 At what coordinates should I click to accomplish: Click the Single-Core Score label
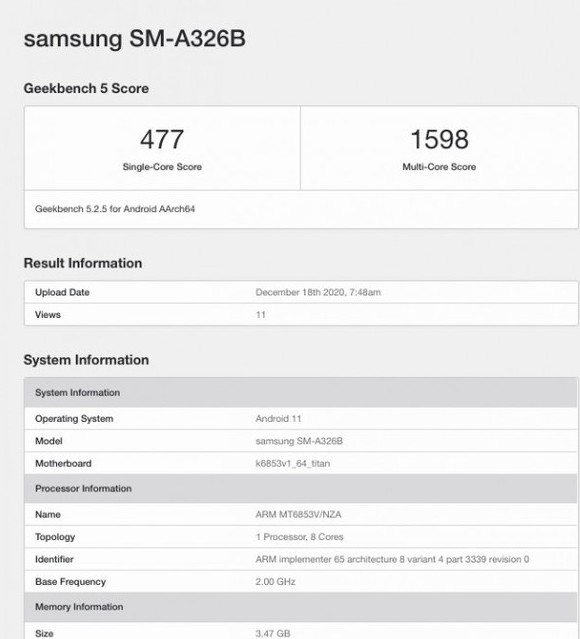point(162,167)
